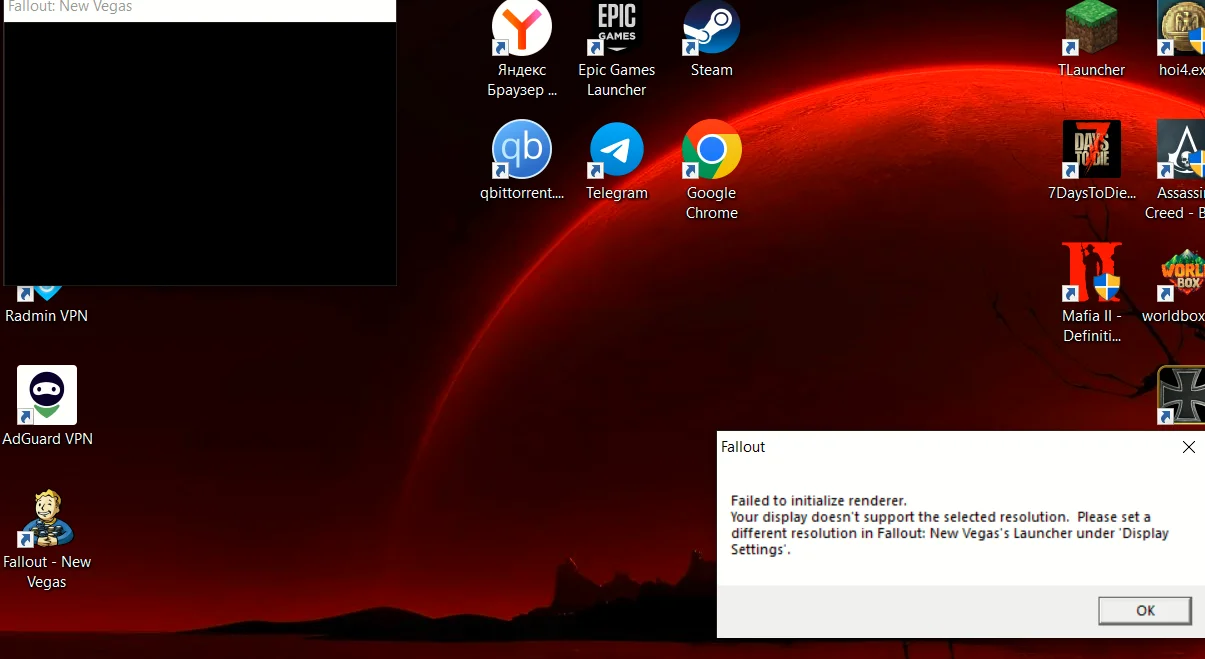Image resolution: width=1205 pixels, height=659 pixels.
Task: Click the Fallout: New Vegas window title
Action: click(70, 7)
